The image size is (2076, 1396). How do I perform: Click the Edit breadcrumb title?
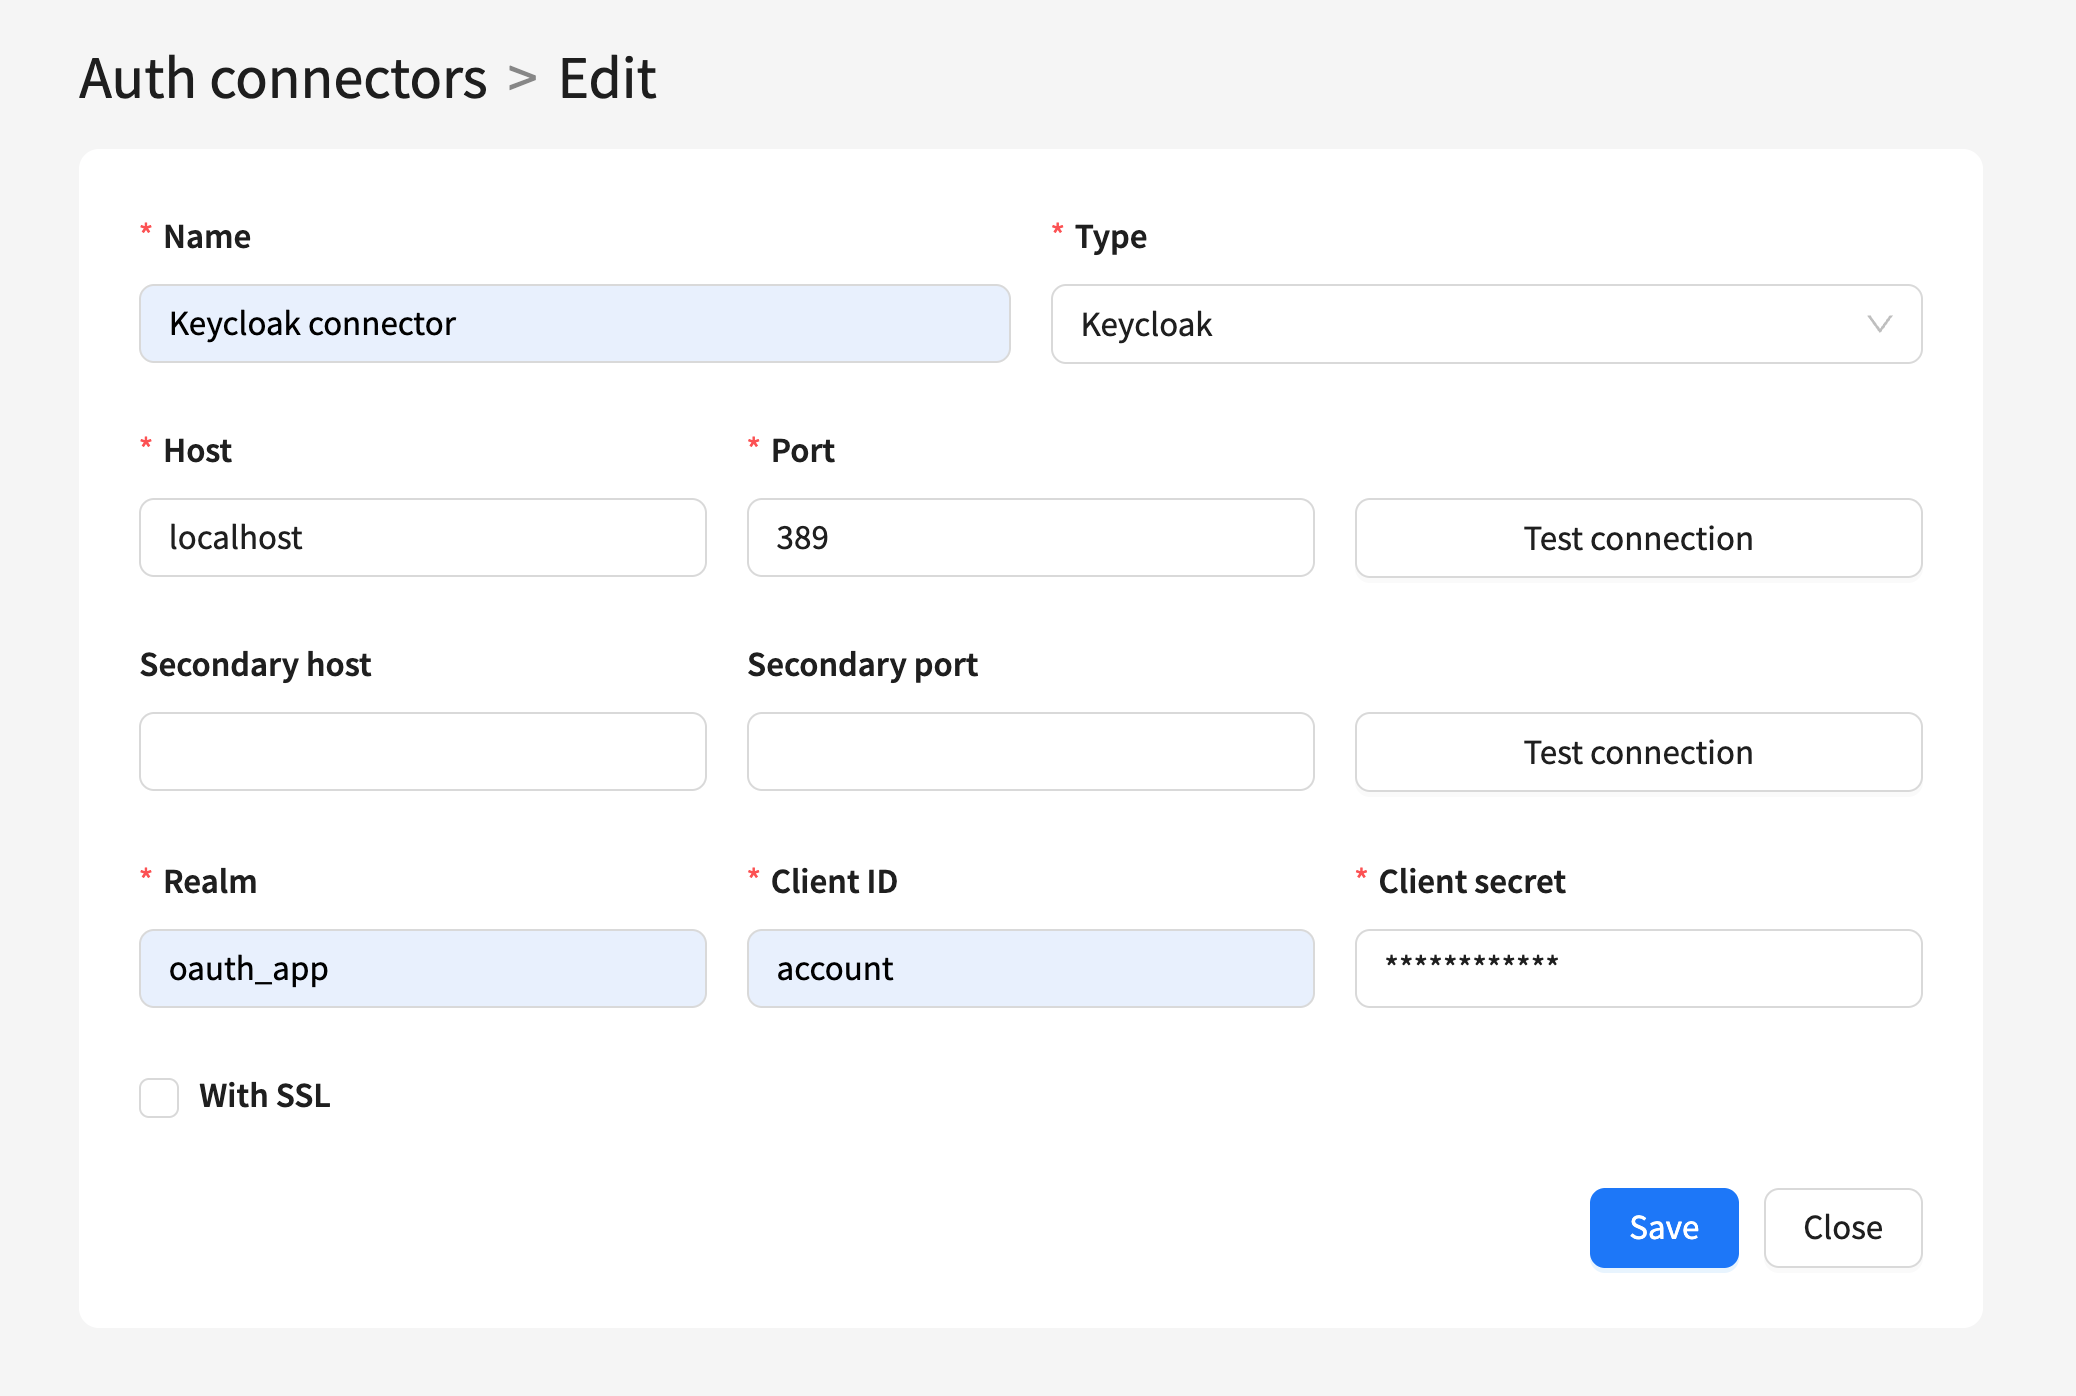tap(607, 78)
